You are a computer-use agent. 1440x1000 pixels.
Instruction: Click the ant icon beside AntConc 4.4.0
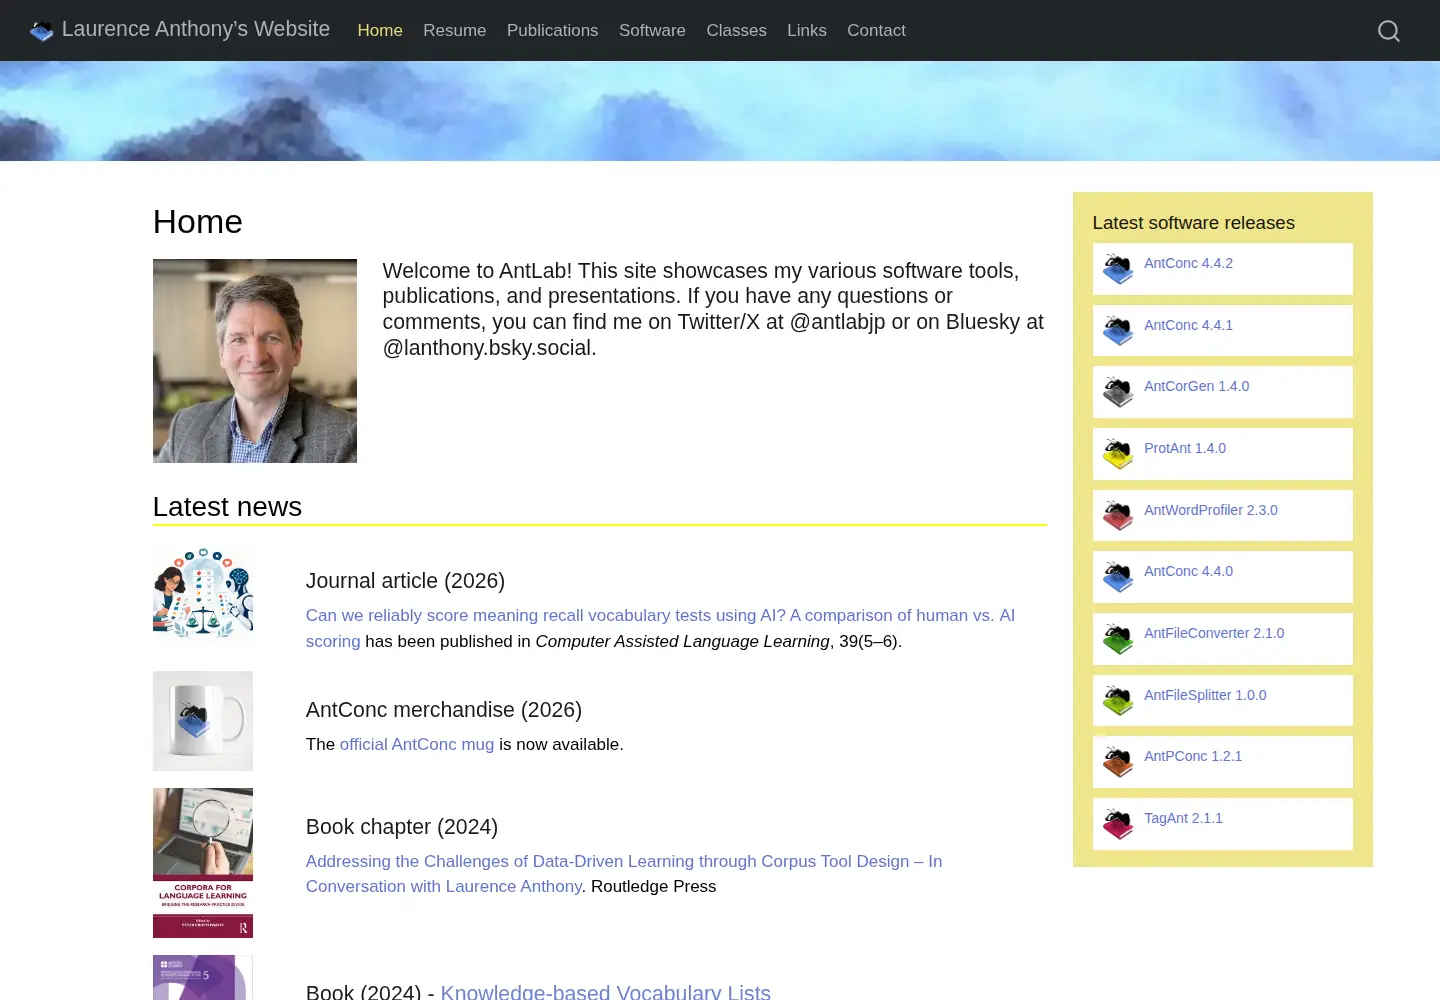tap(1118, 577)
